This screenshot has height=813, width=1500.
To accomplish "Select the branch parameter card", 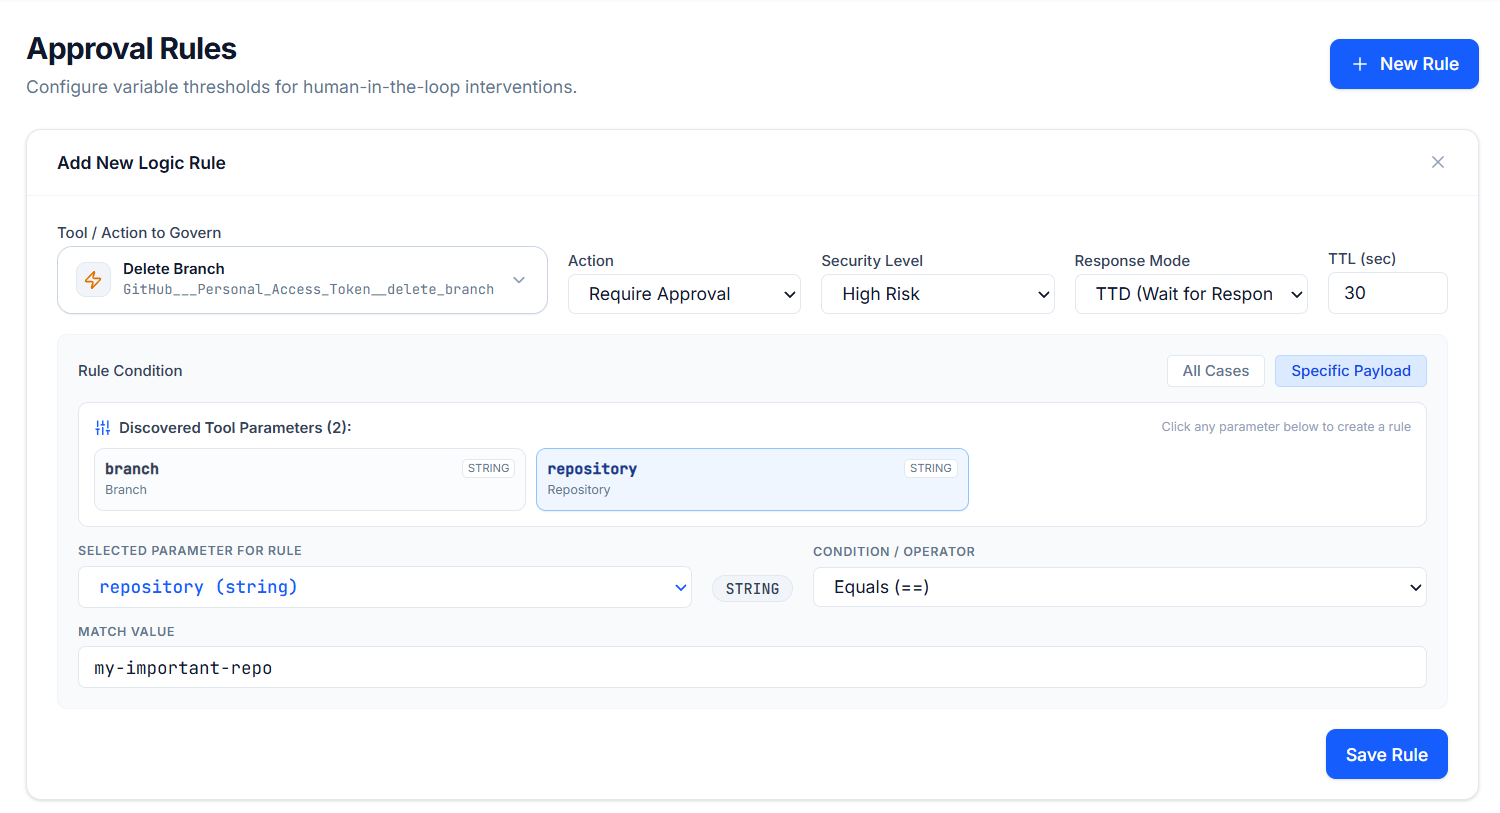I will click(310, 479).
